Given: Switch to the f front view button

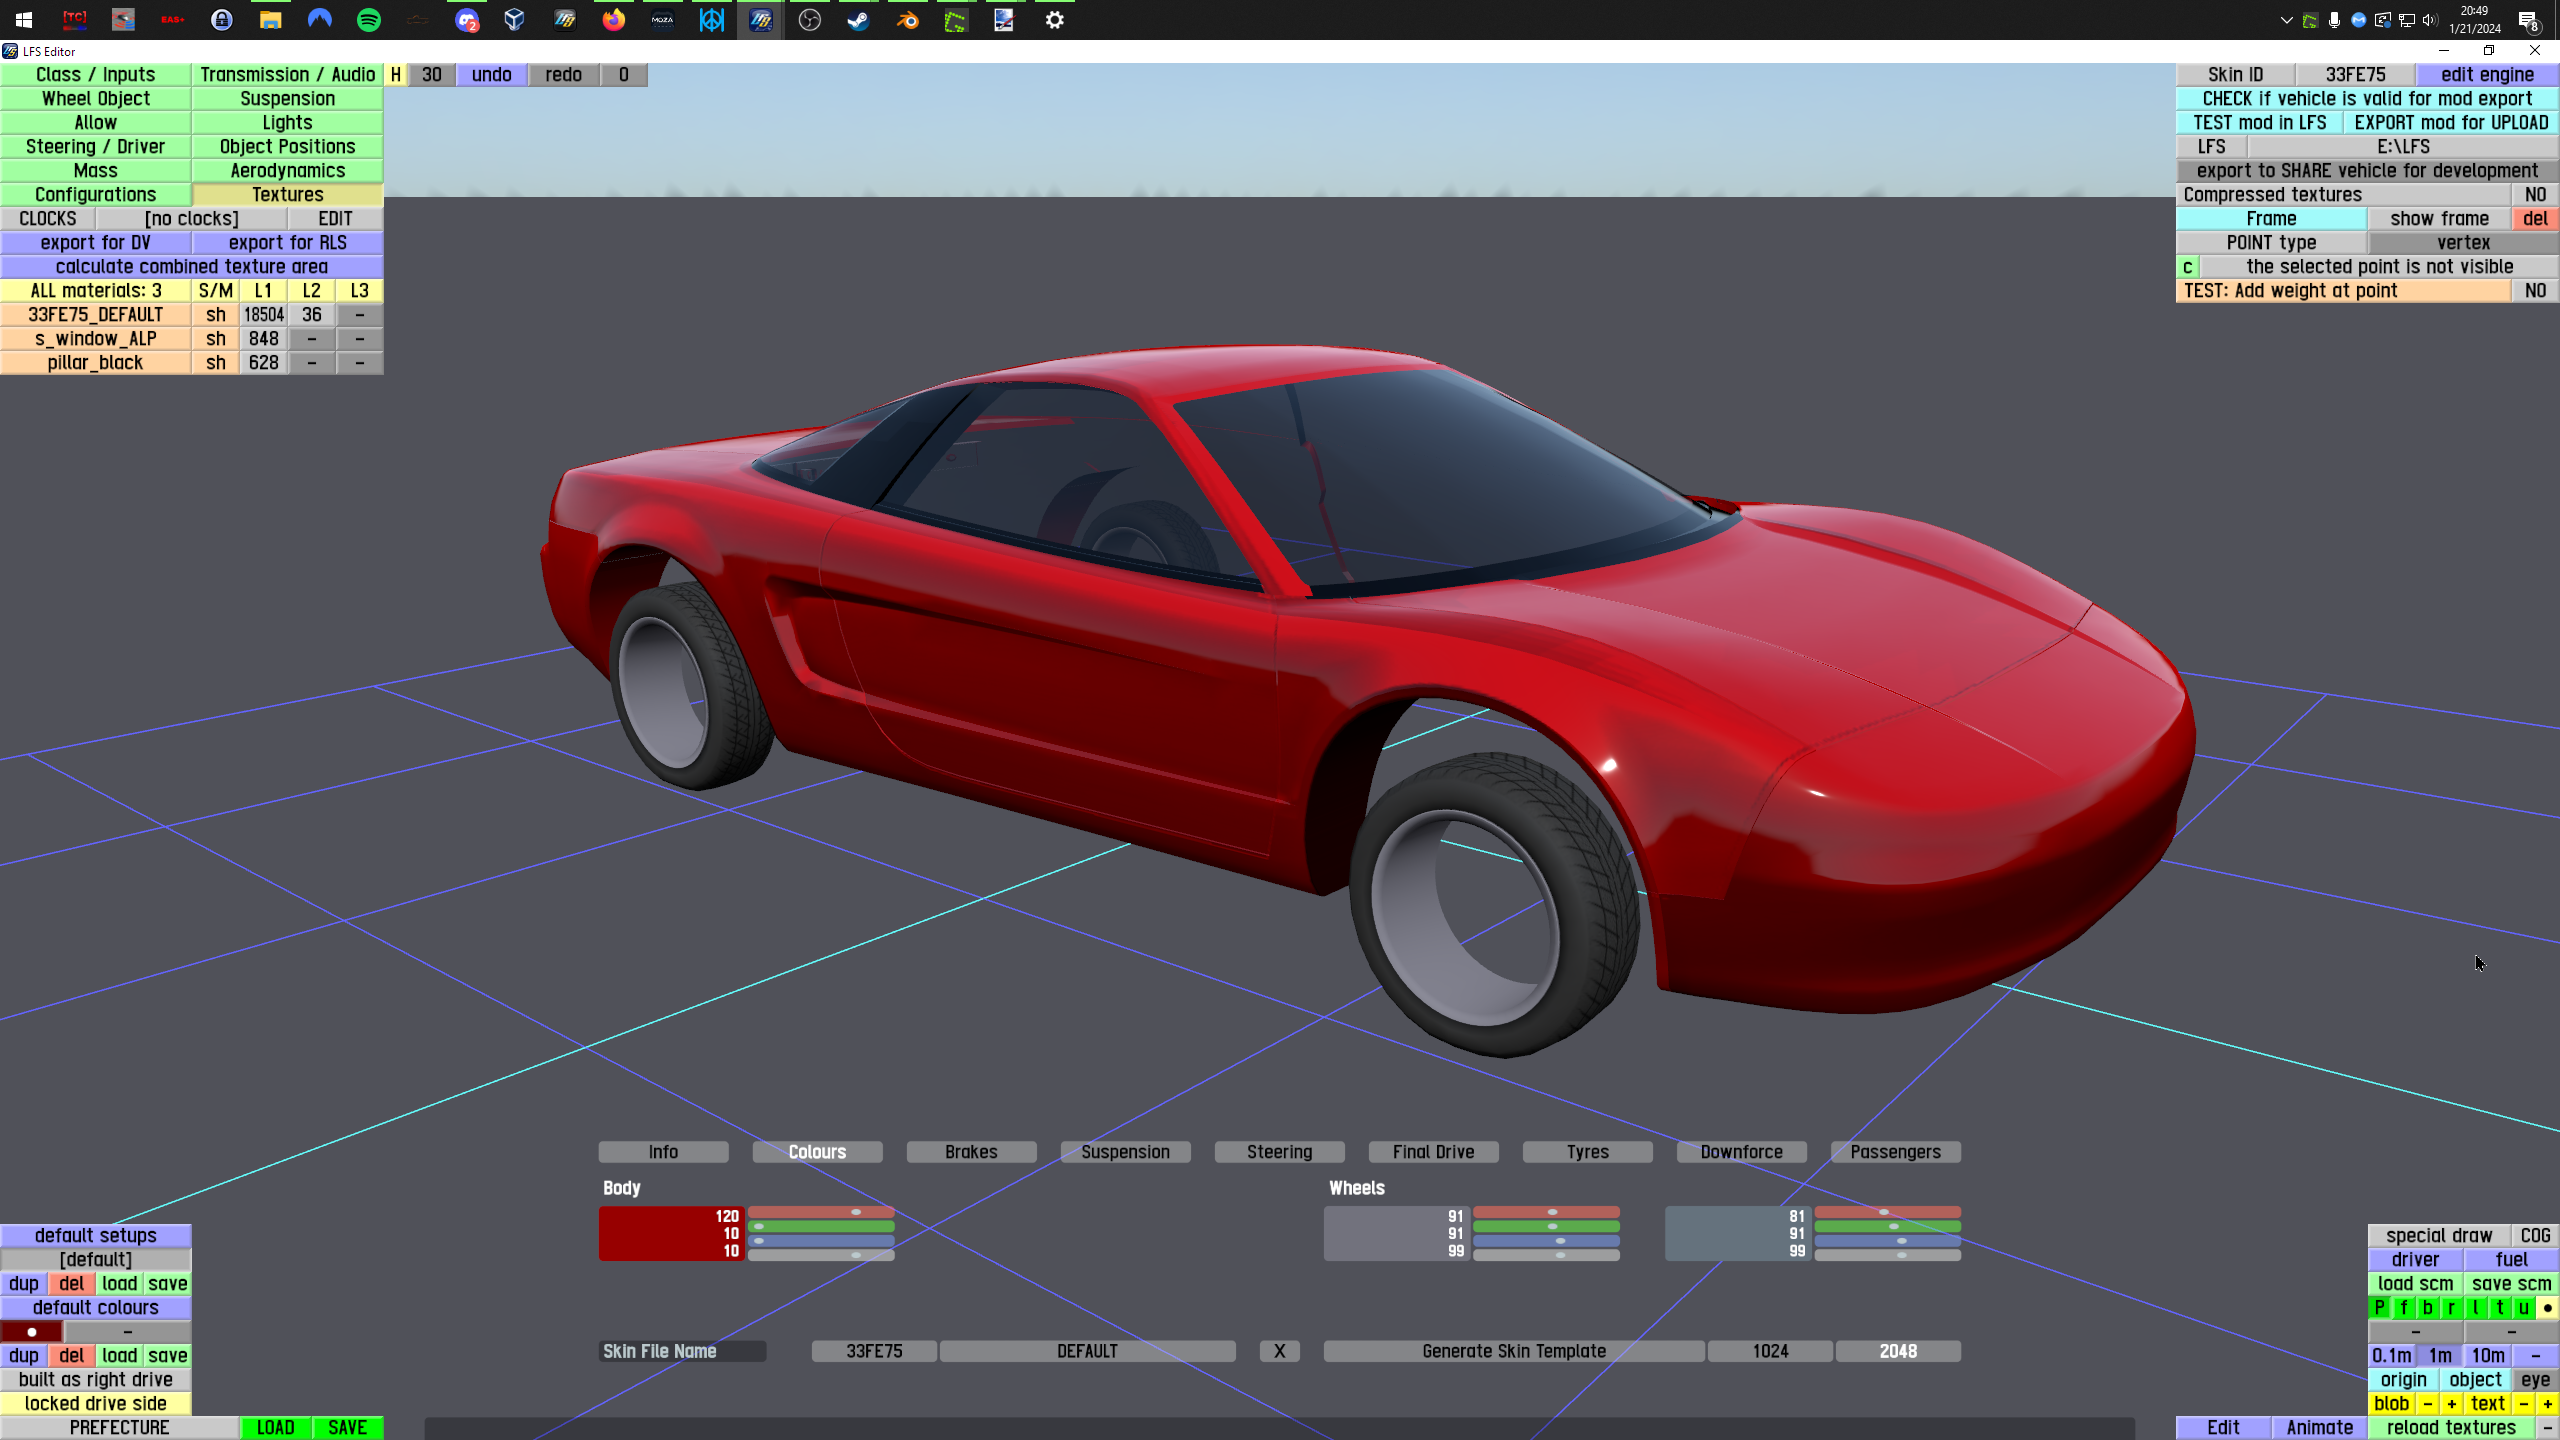Looking at the screenshot, I should [2404, 1307].
